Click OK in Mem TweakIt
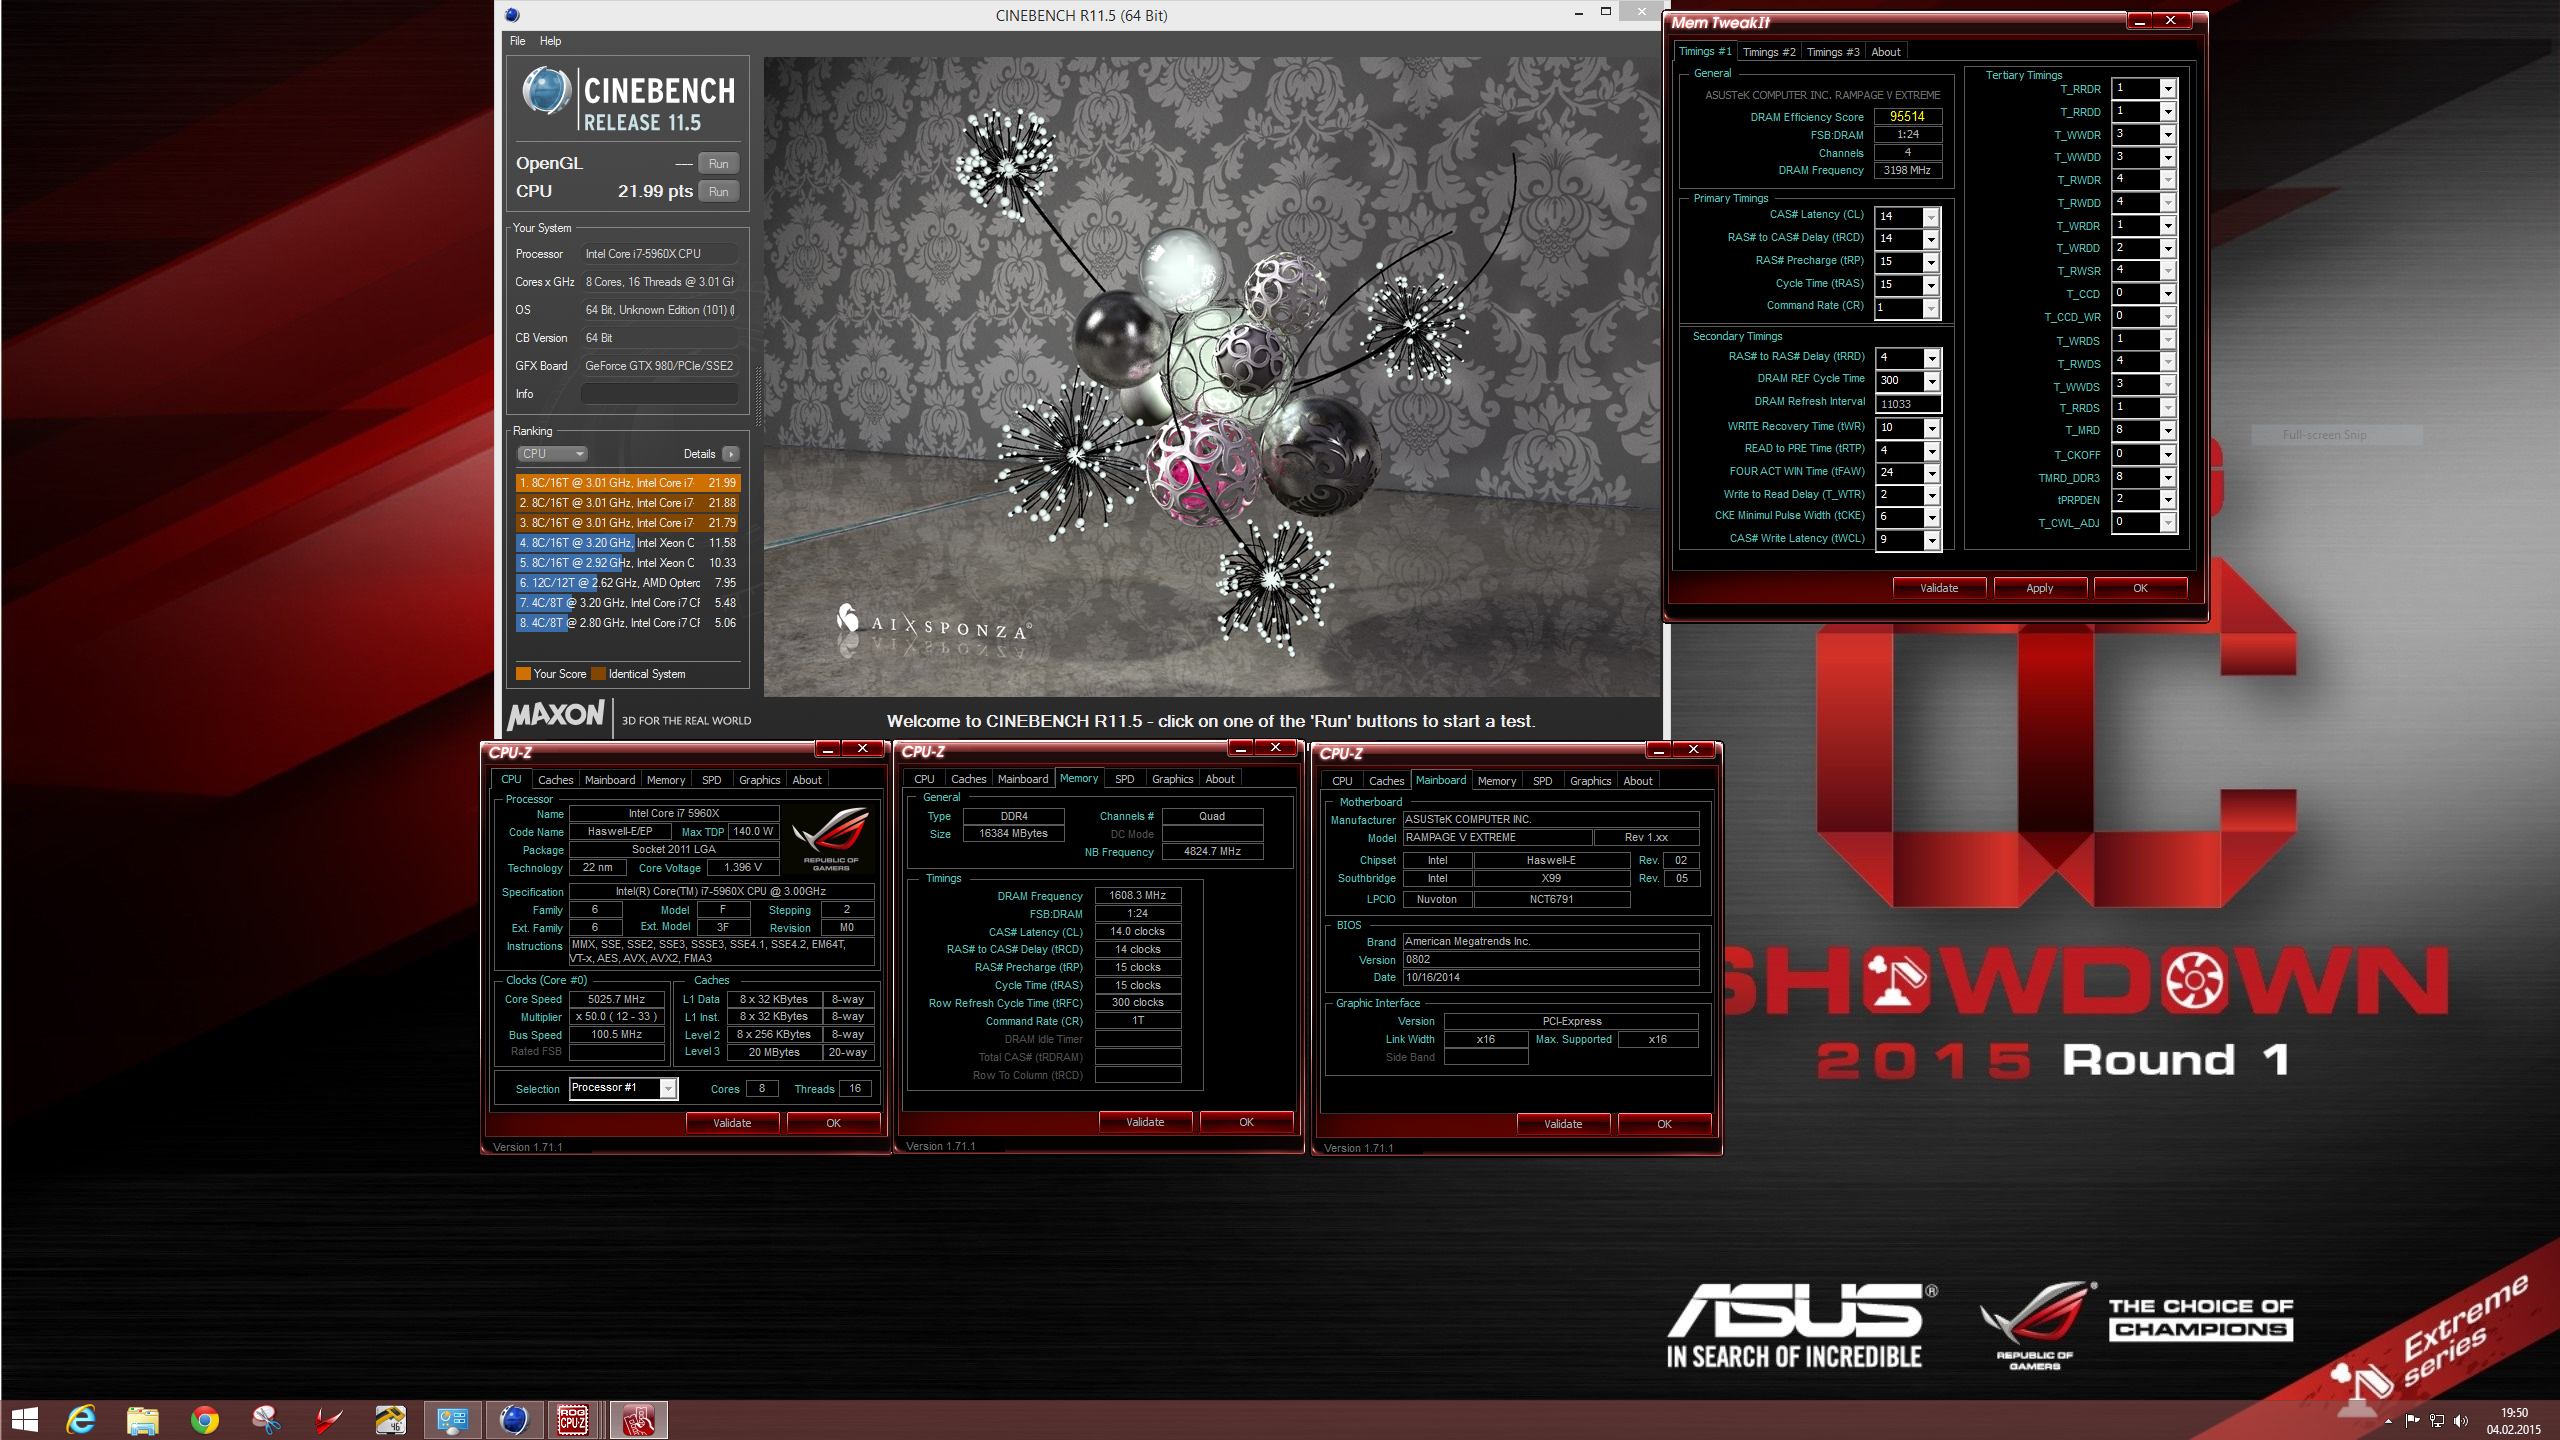Screen dimensions: 2560x1440 [2140, 588]
